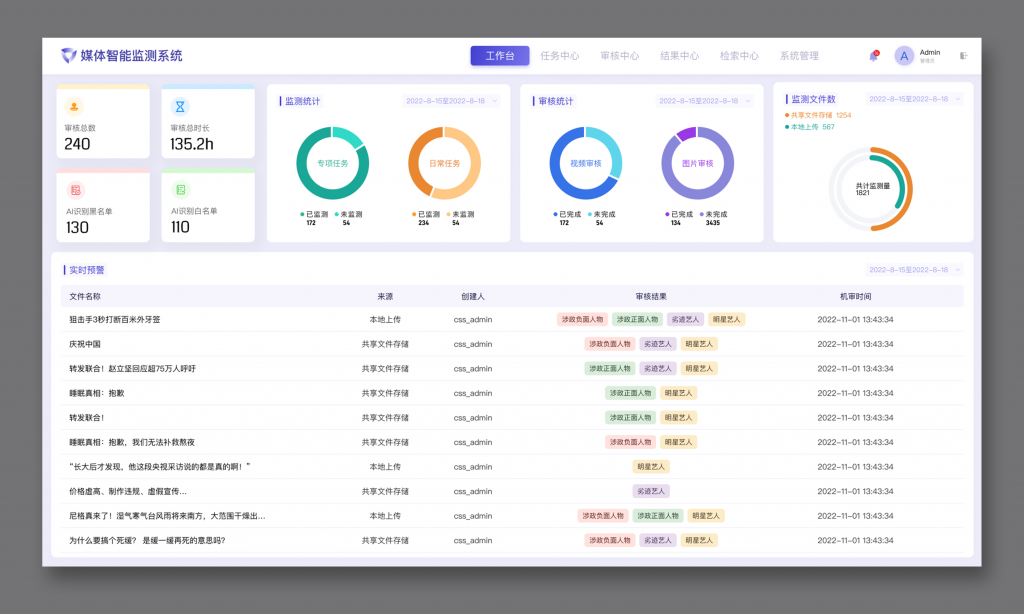The width and height of the screenshot is (1024, 614).
Task: Click the 图片审核 donut chart
Action: pyautogui.click(x=697, y=163)
